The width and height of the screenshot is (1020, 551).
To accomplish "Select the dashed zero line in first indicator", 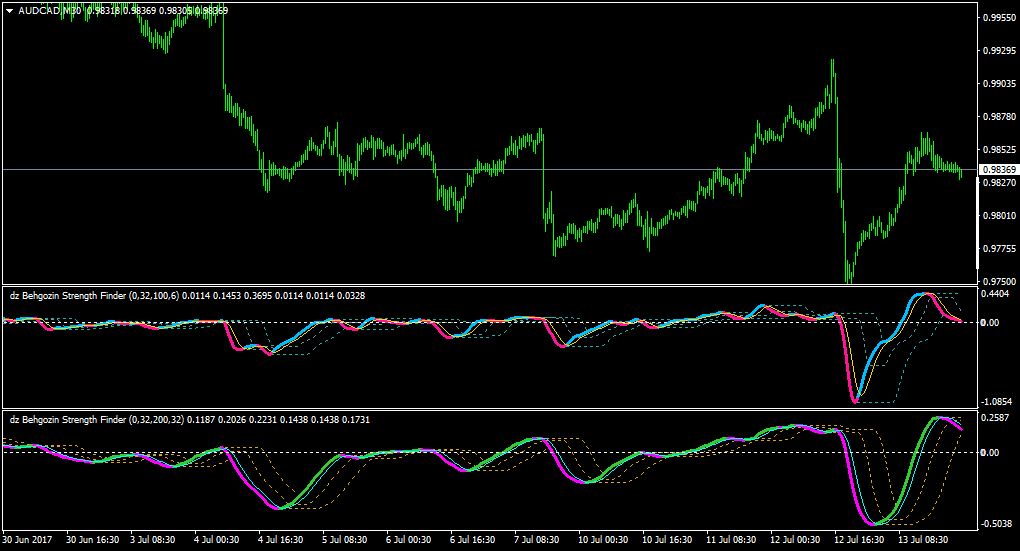I will (490, 322).
